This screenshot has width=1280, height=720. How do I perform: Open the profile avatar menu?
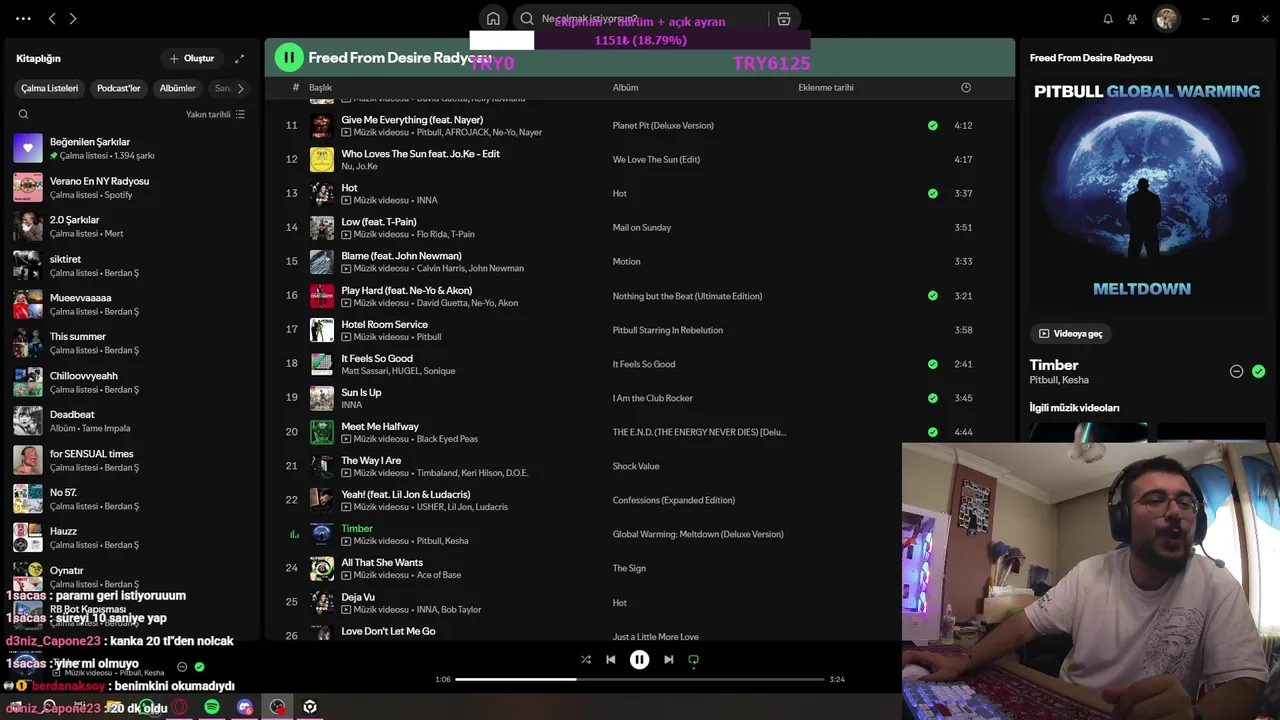click(x=1166, y=18)
